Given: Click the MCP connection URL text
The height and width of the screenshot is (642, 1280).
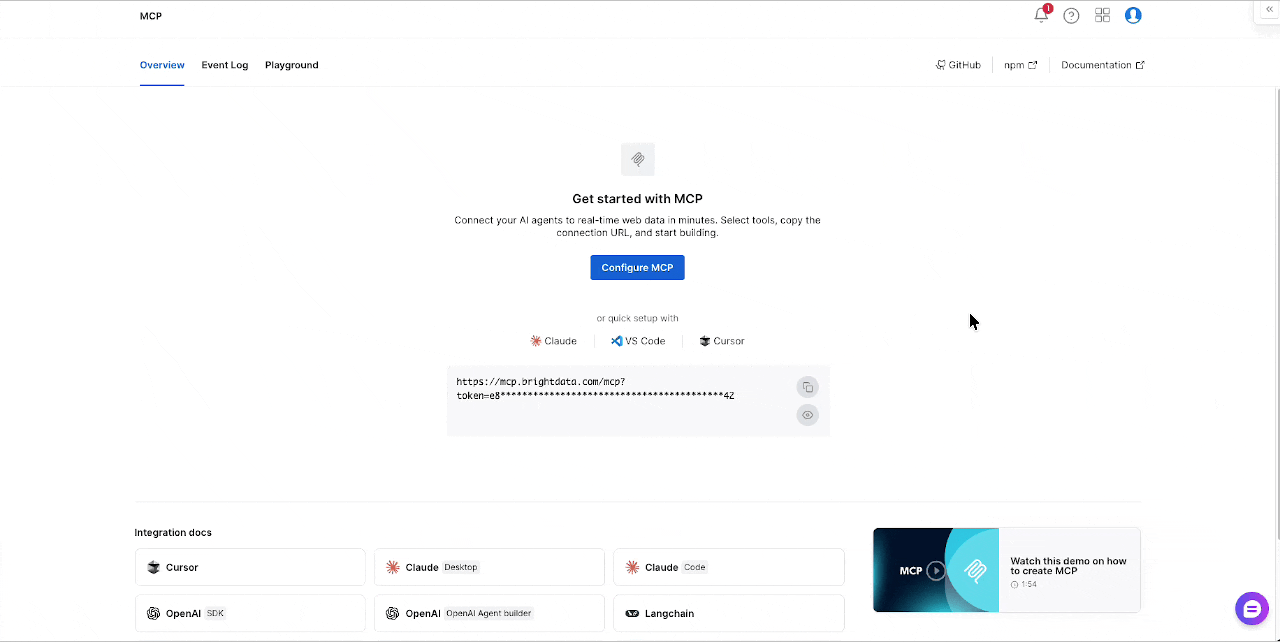Looking at the screenshot, I should [x=595, y=389].
